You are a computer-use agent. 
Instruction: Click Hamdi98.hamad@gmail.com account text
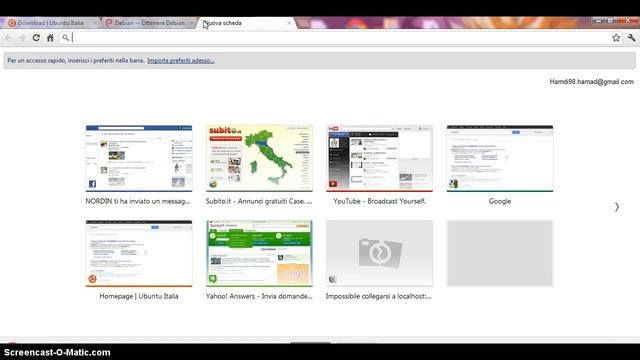tap(591, 82)
